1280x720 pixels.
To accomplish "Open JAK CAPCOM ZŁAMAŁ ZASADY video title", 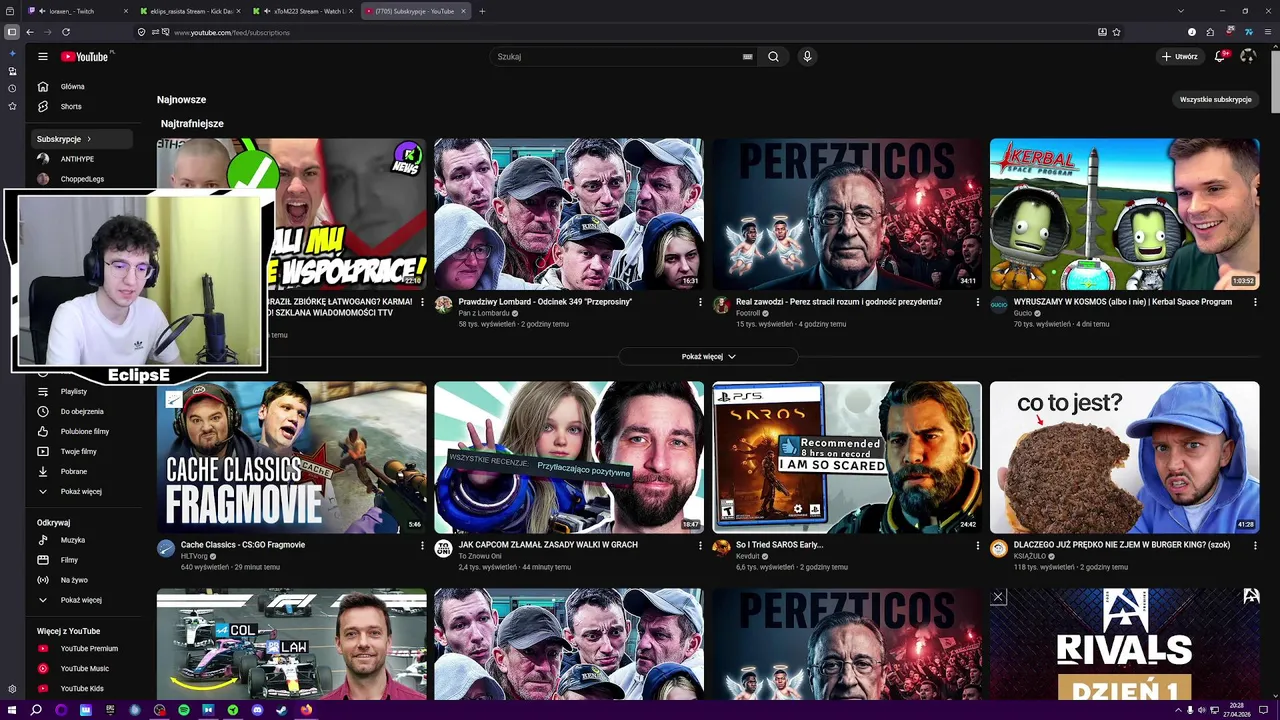I will pyautogui.click(x=548, y=545).
